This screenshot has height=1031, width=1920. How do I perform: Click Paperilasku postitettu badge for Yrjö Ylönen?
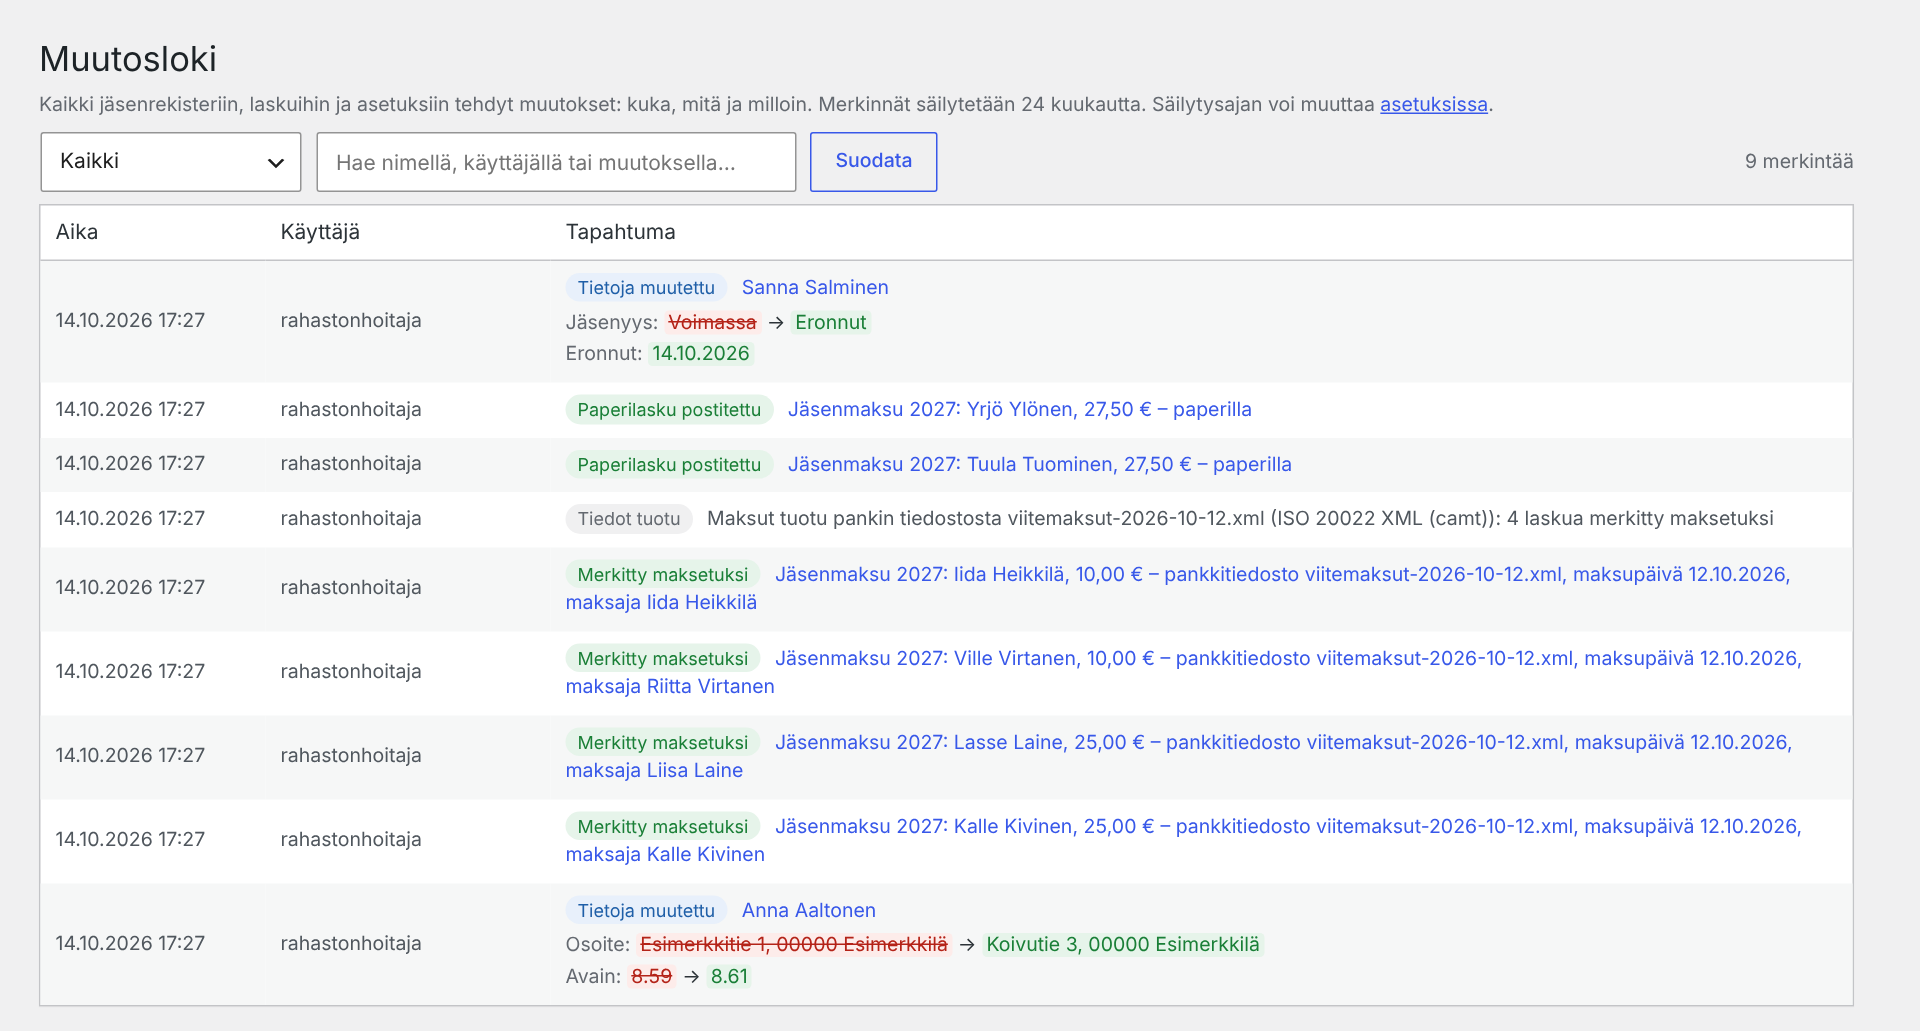coord(669,410)
